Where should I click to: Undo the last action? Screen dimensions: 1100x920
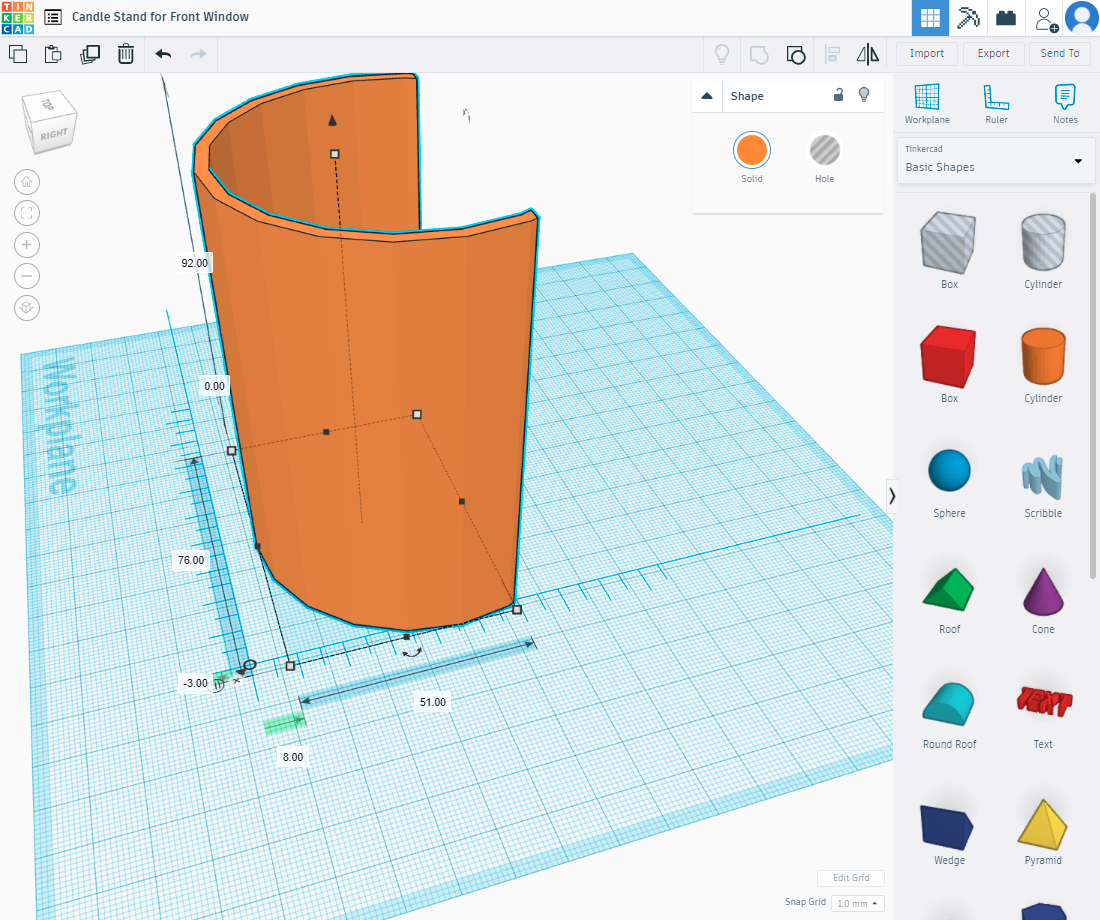click(163, 54)
